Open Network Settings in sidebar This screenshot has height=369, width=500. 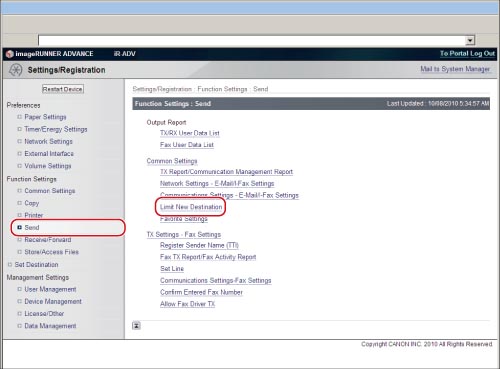(x=48, y=141)
